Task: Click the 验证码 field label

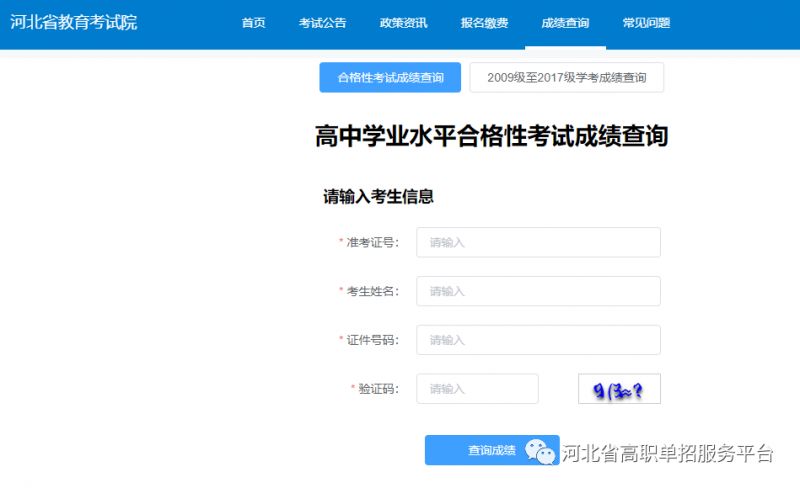Action: [x=379, y=389]
